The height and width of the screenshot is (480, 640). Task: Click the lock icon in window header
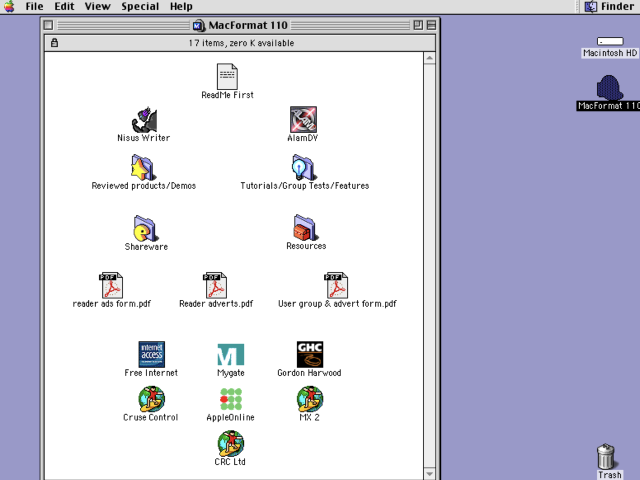point(54,42)
